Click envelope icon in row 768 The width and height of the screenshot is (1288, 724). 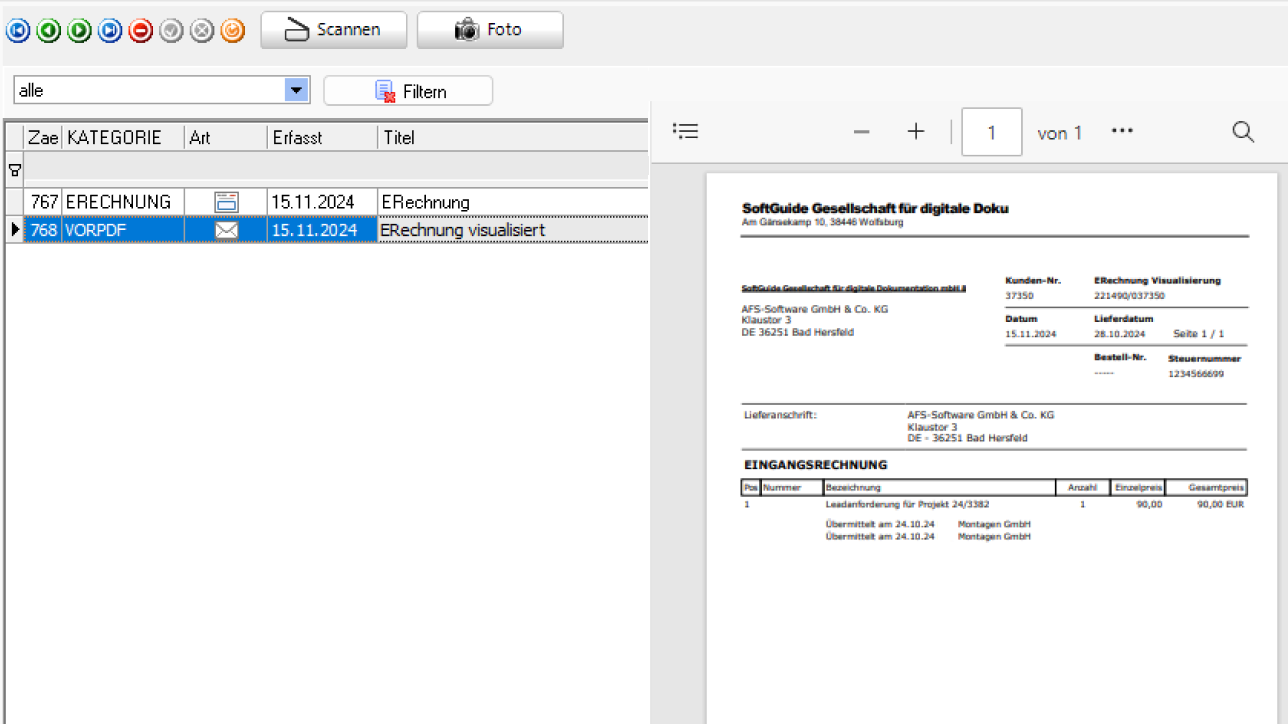(226, 231)
